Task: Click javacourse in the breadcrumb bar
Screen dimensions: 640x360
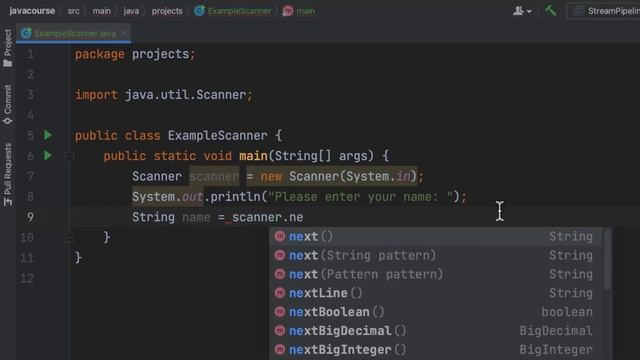Action: click(x=32, y=11)
